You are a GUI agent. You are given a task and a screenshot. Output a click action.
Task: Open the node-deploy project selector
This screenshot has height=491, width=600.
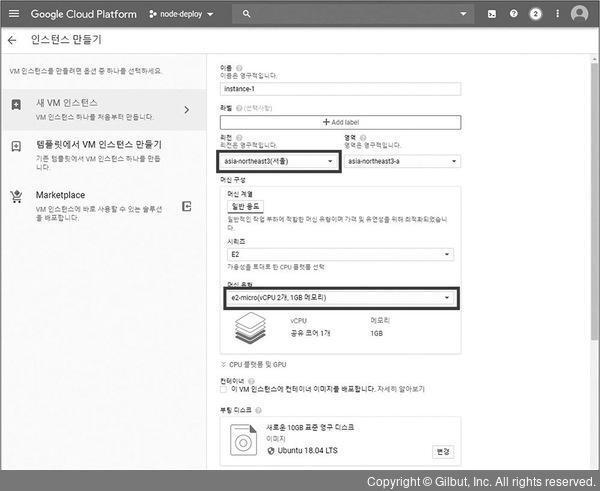(181, 14)
